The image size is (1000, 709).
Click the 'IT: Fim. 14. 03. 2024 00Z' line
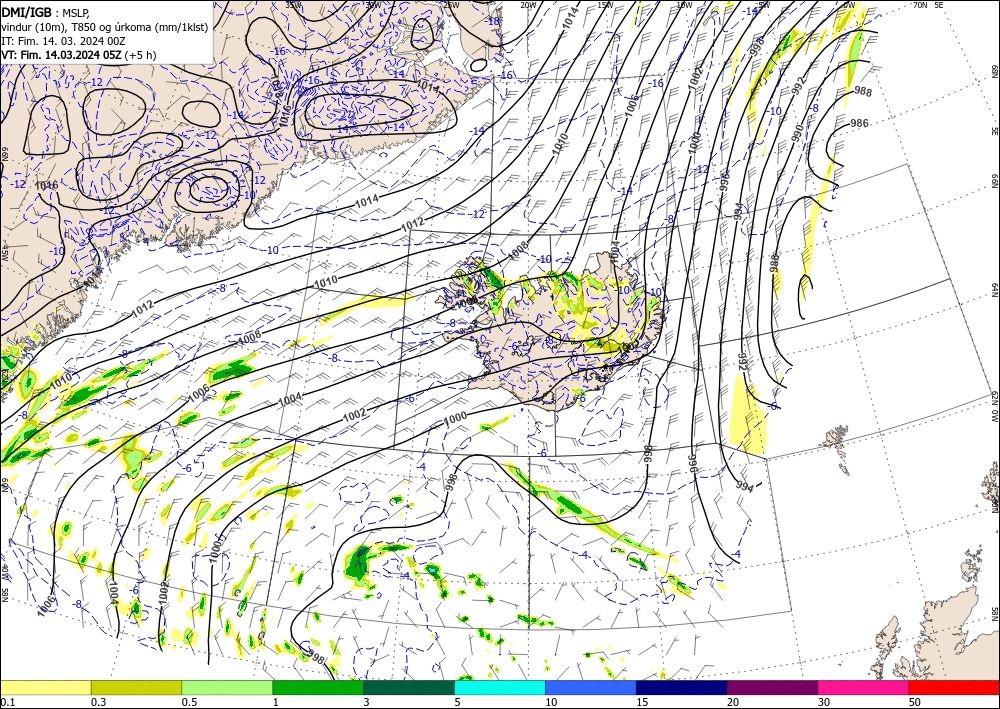[63, 41]
